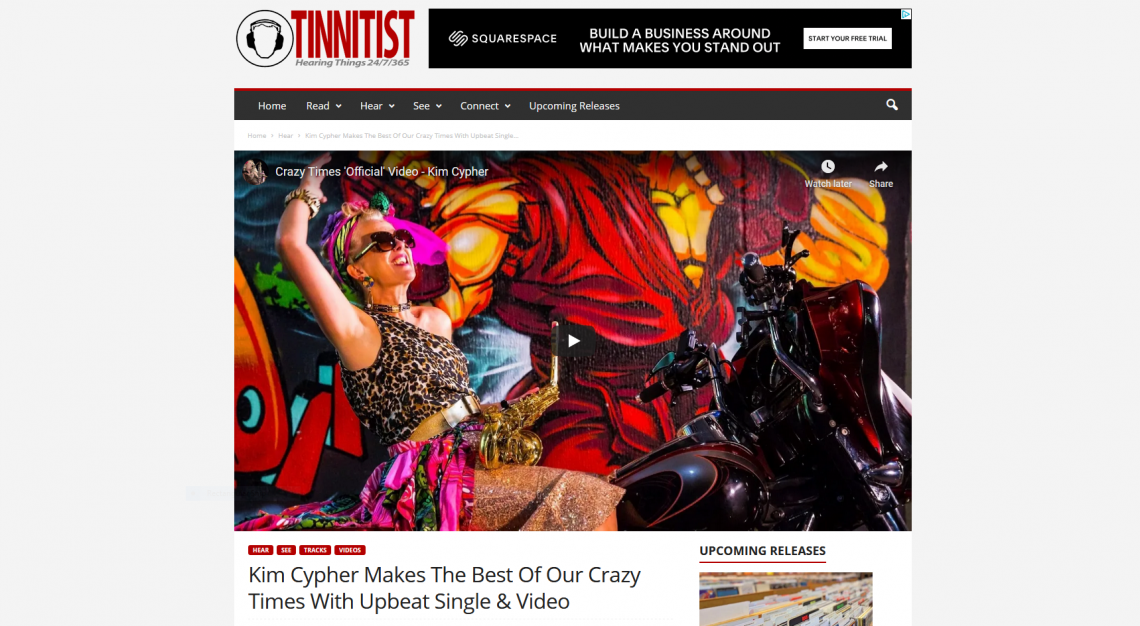Viewport: 1140px width, 626px height.
Task: Expand the See dropdown menu
Action: click(x=428, y=106)
